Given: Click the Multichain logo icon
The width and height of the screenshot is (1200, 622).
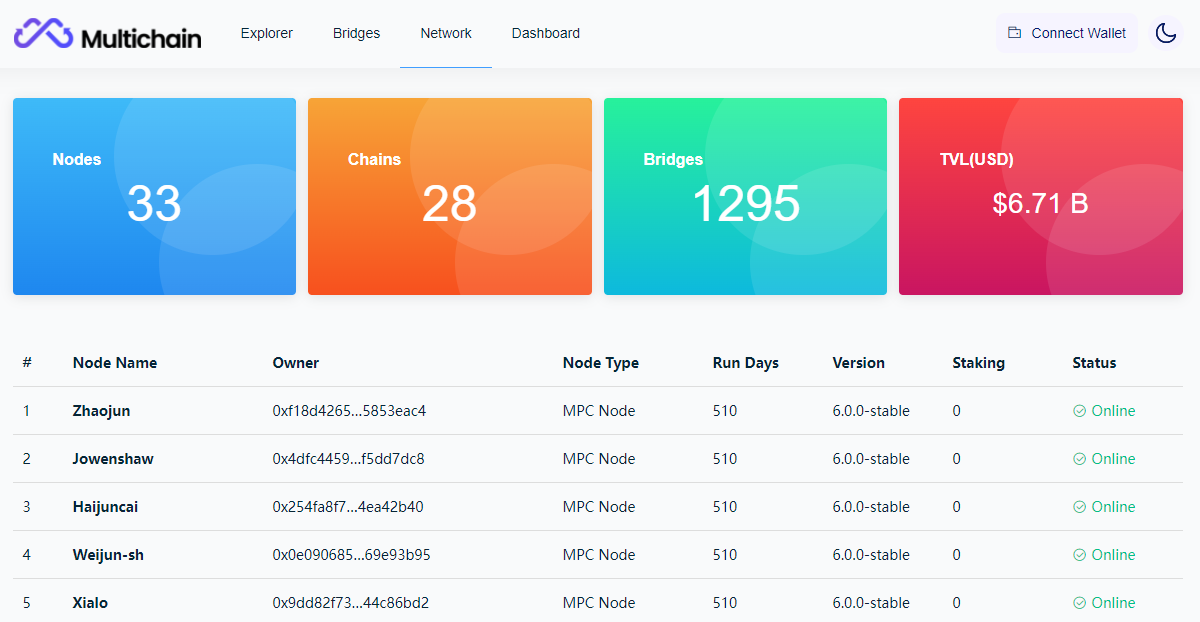Looking at the screenshot, I should [x=43, y=34].
